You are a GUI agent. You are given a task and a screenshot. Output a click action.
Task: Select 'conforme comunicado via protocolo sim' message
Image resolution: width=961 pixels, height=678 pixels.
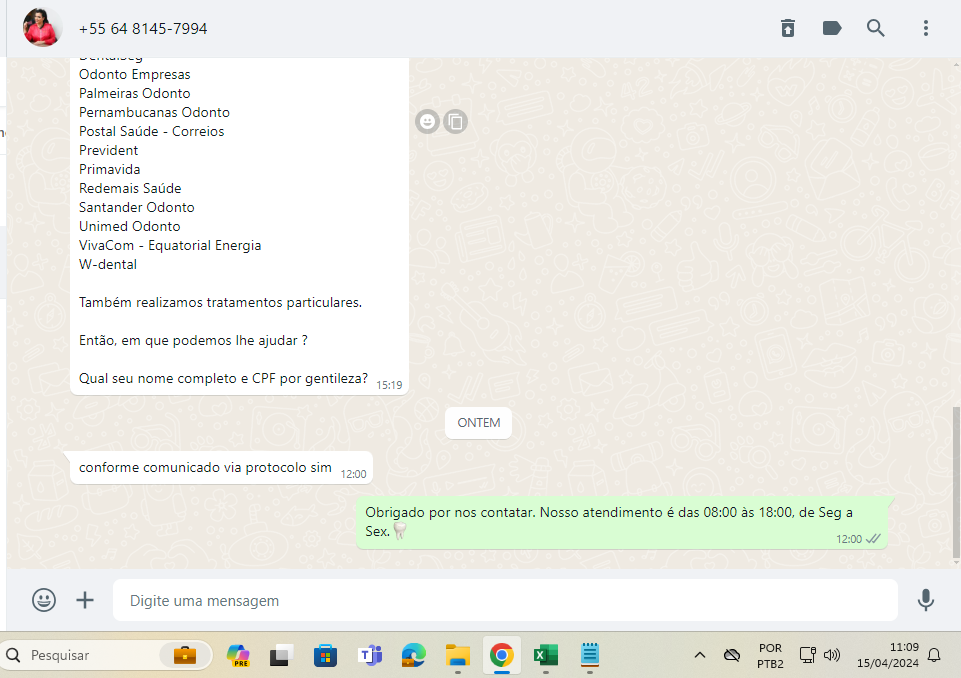coord(221,468)
